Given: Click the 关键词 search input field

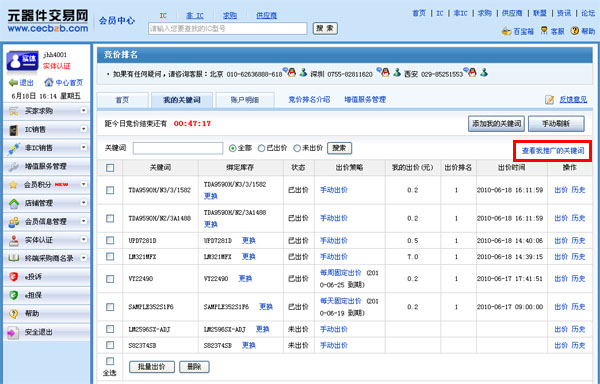Looking at the screenshot, I should tap(178, 148).
